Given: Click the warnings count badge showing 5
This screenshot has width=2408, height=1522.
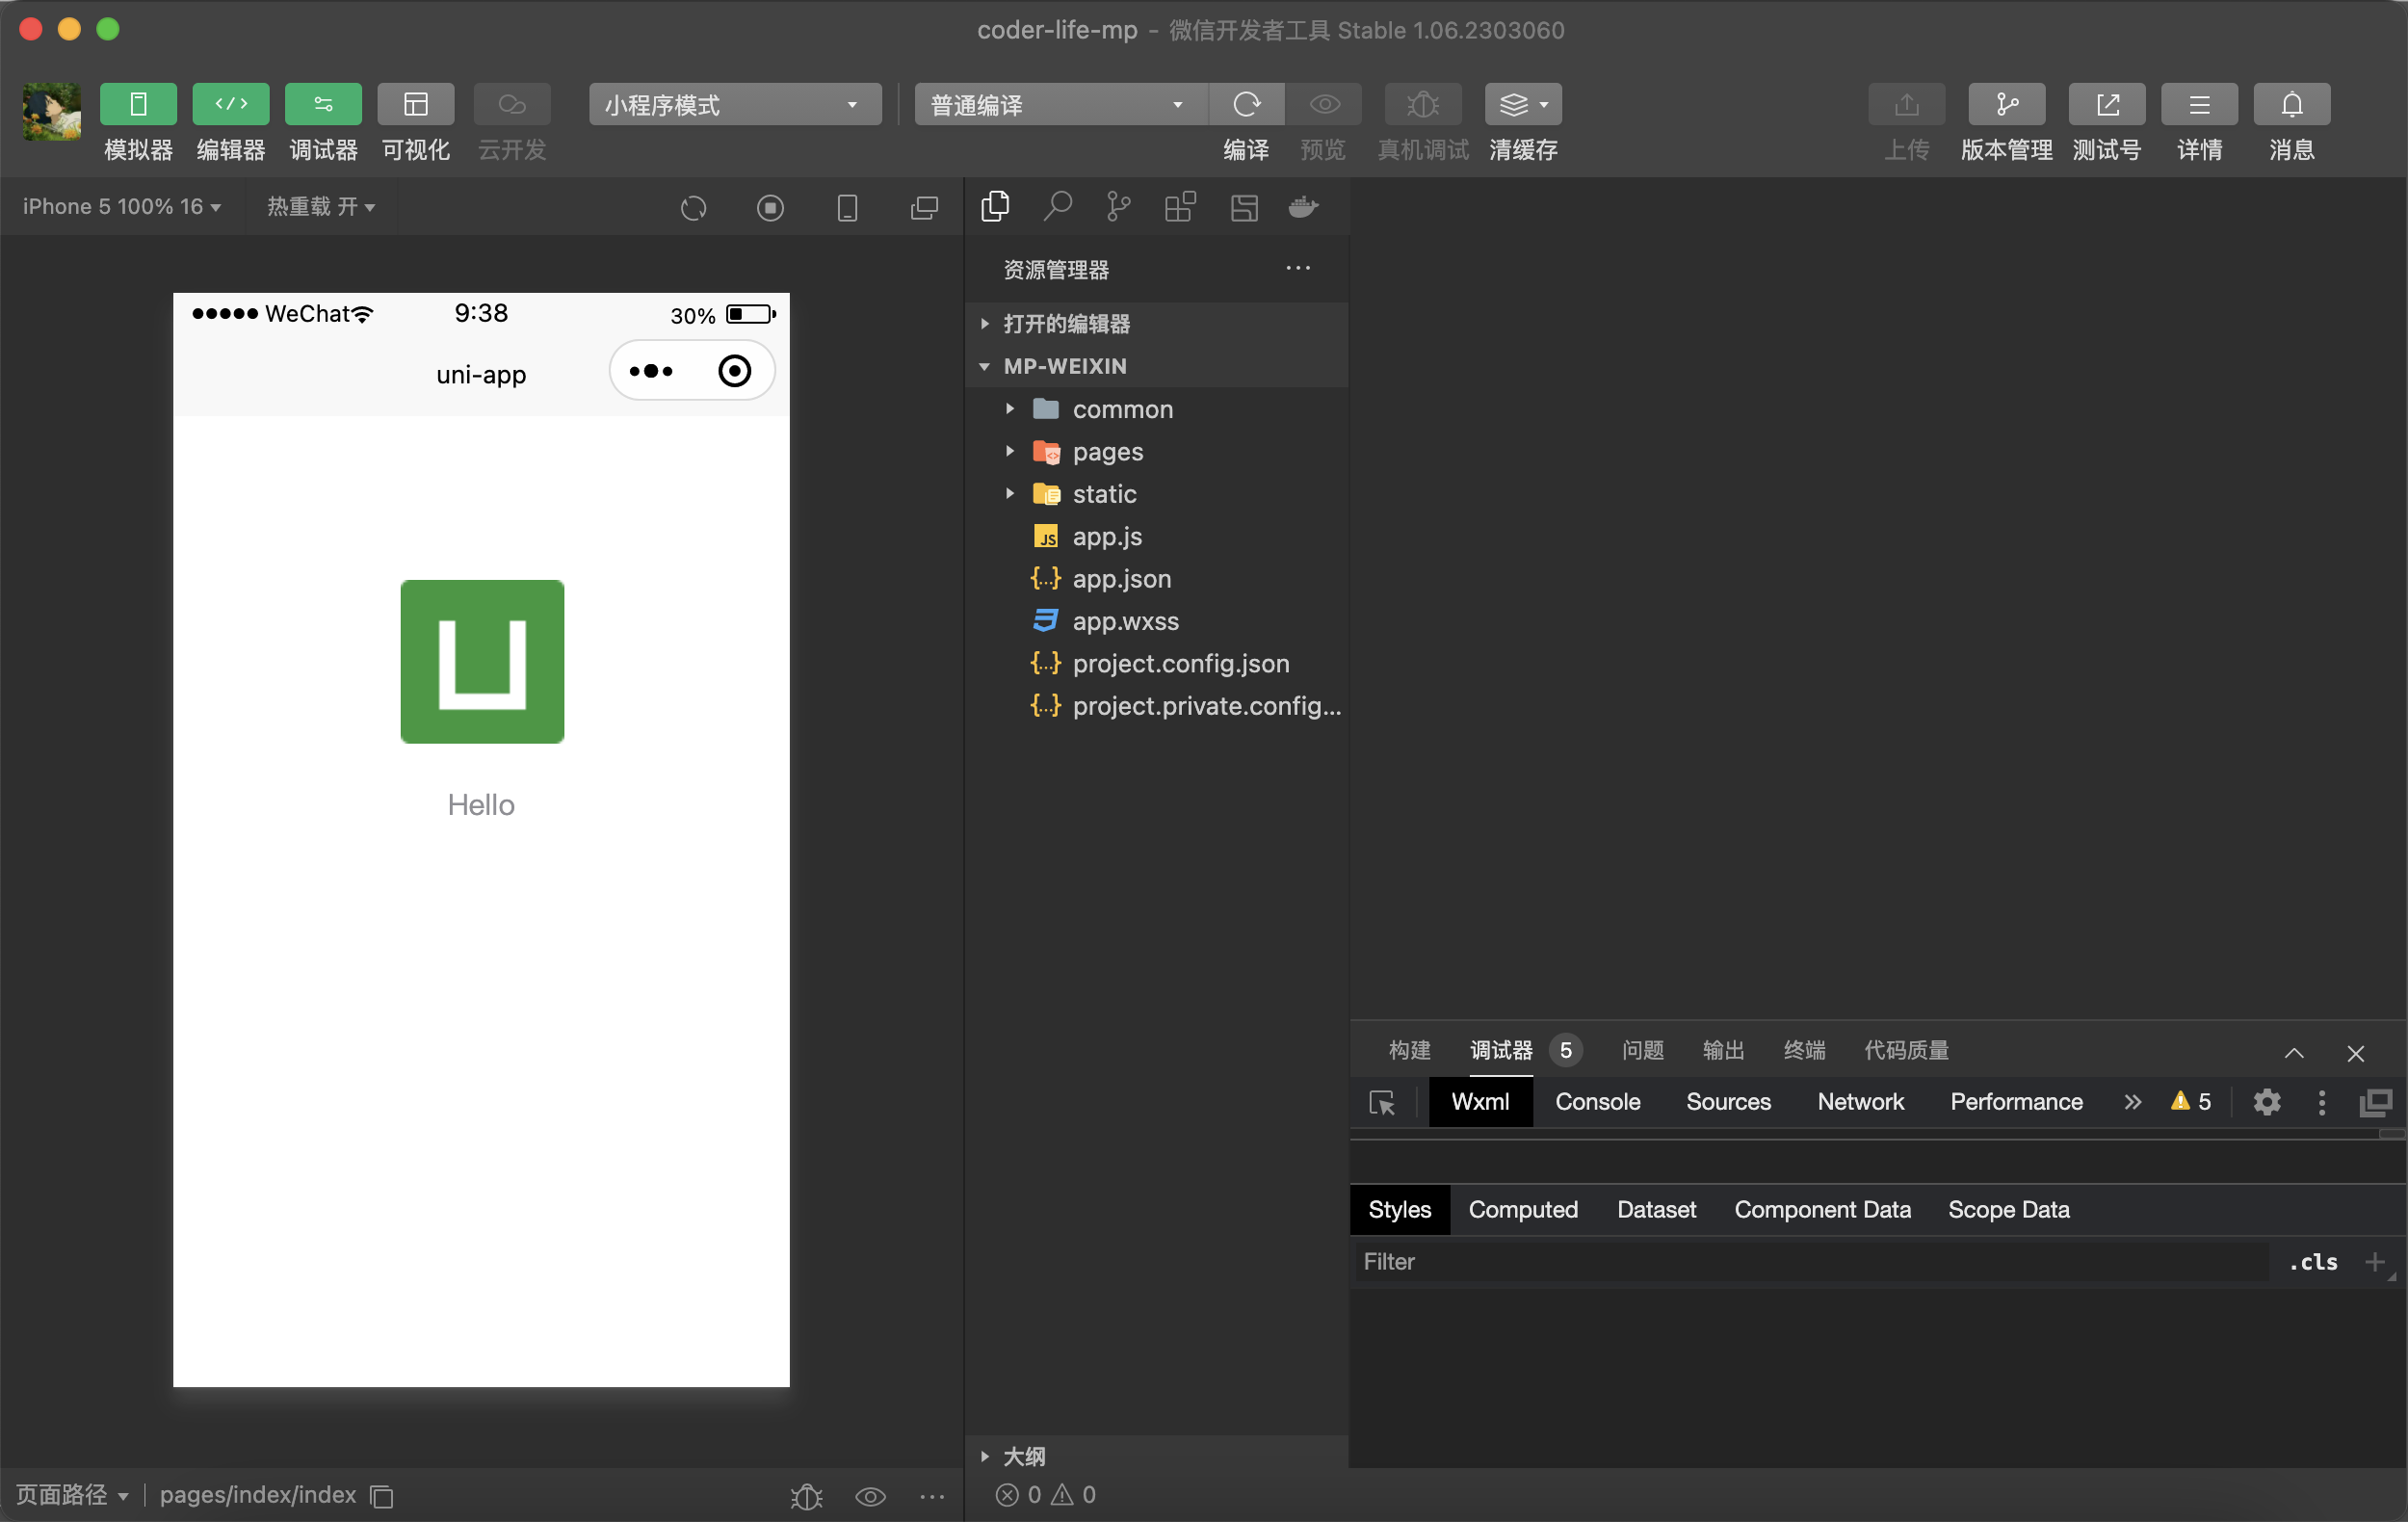Looking at the screenshot, I should click(x=2191, y=1102).
